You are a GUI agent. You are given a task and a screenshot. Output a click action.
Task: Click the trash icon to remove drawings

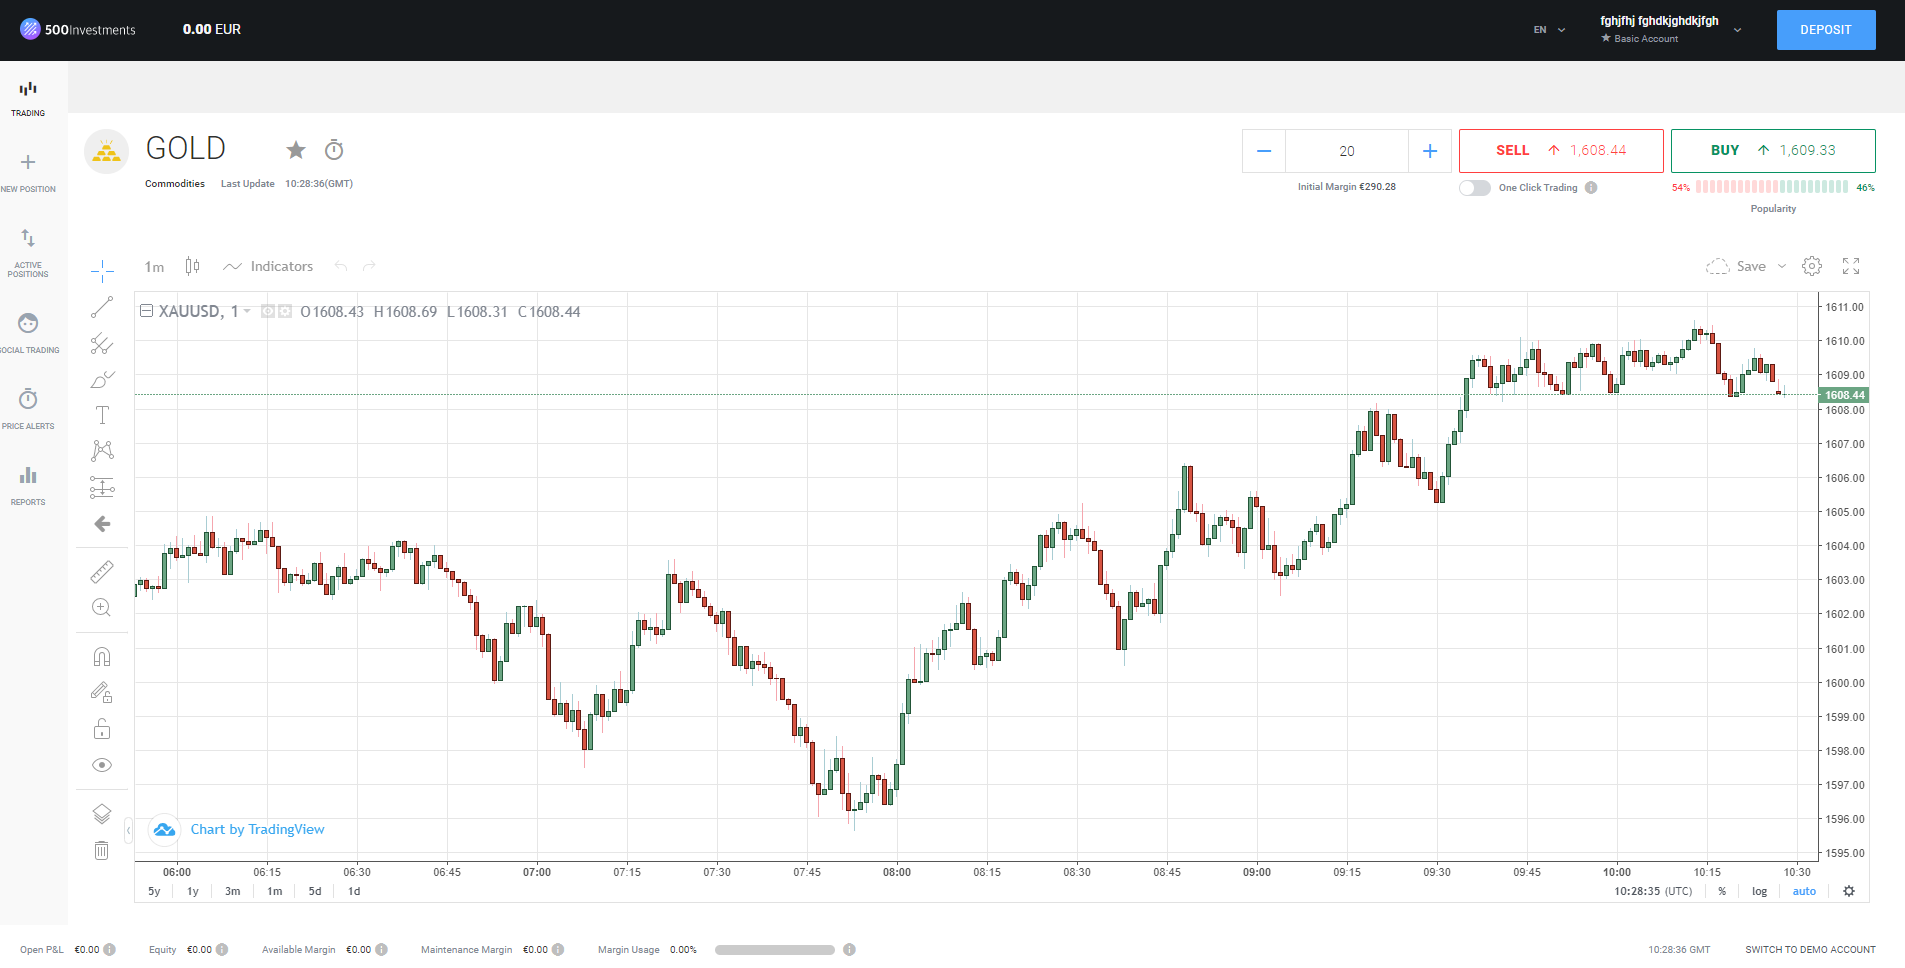(x=102, y=851)
